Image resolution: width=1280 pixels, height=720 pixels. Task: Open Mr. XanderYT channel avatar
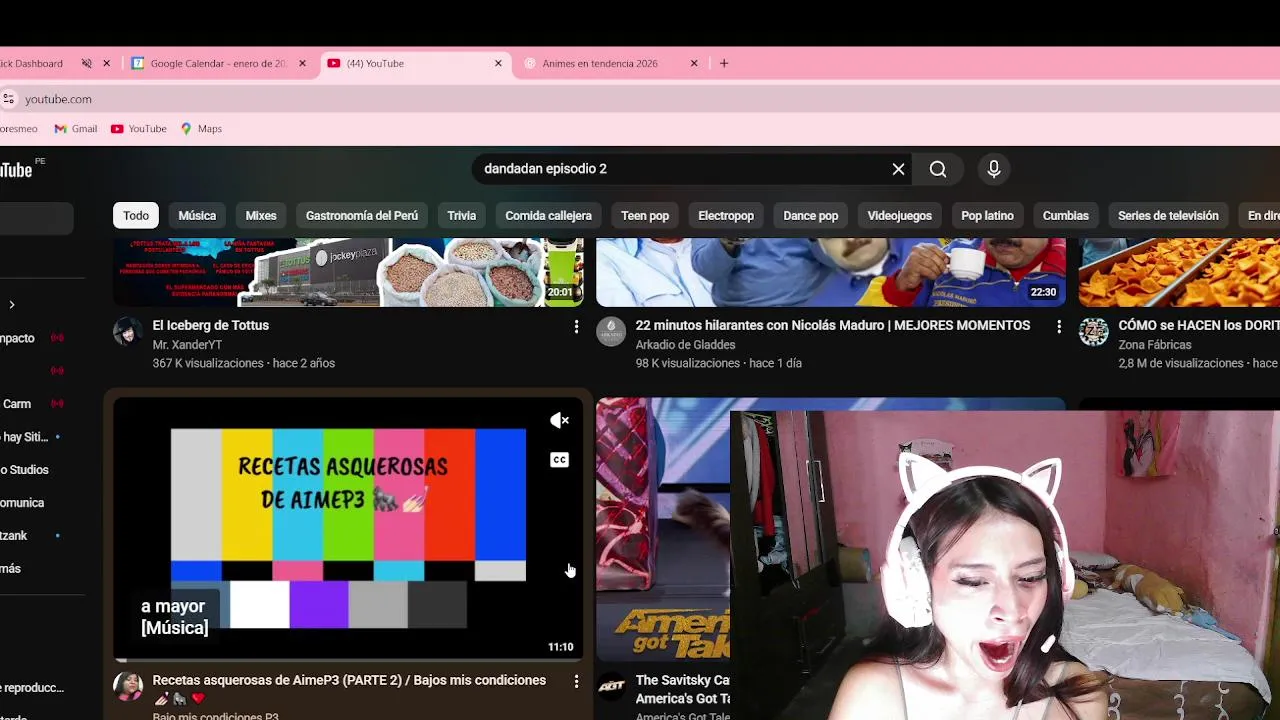(128, 332)
